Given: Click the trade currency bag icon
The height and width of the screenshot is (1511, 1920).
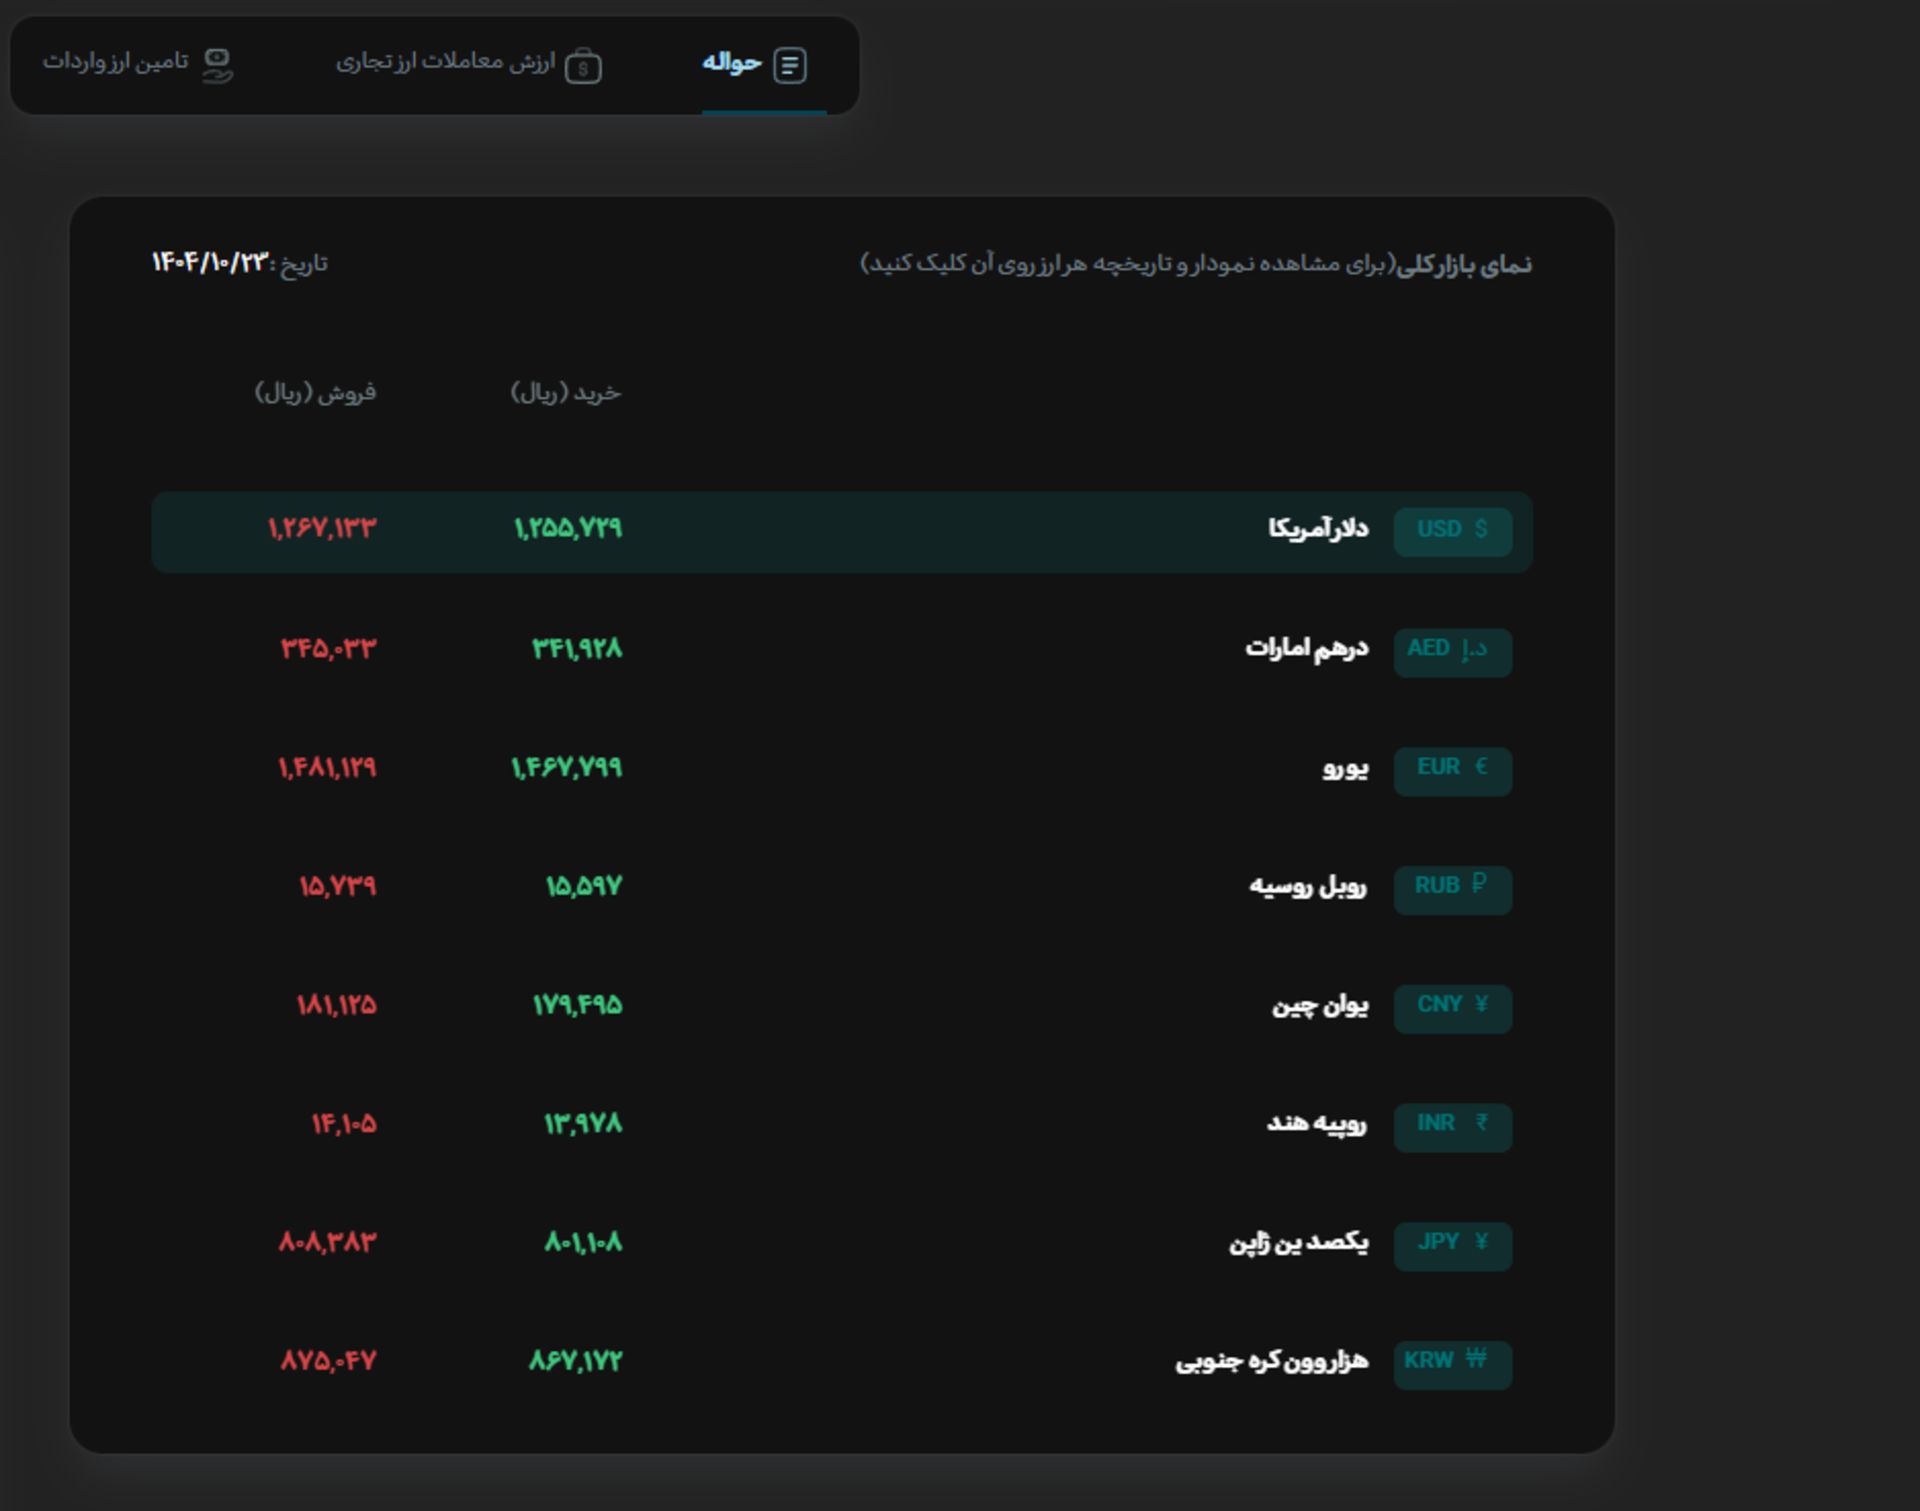Looking at the screenshot, I should 582,66.
